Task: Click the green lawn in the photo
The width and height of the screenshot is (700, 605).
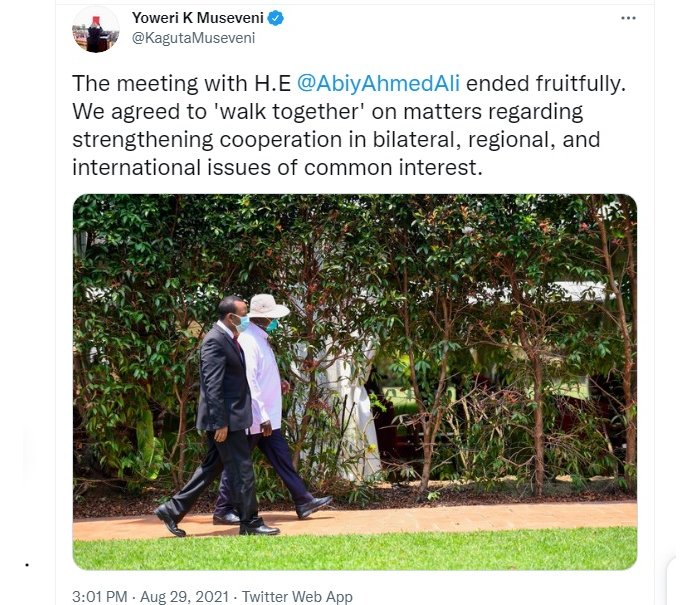Action: pyautogui.click(x=355, y=548)
